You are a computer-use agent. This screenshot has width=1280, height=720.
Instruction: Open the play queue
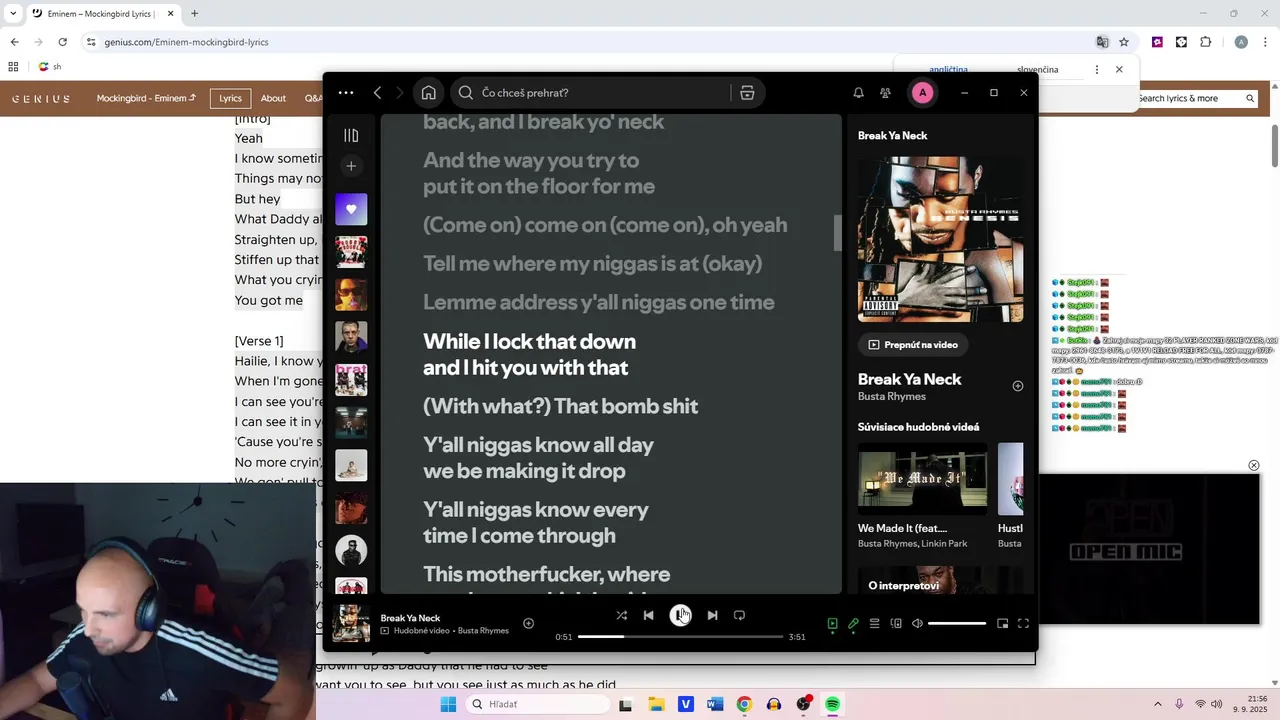point(874,623)
